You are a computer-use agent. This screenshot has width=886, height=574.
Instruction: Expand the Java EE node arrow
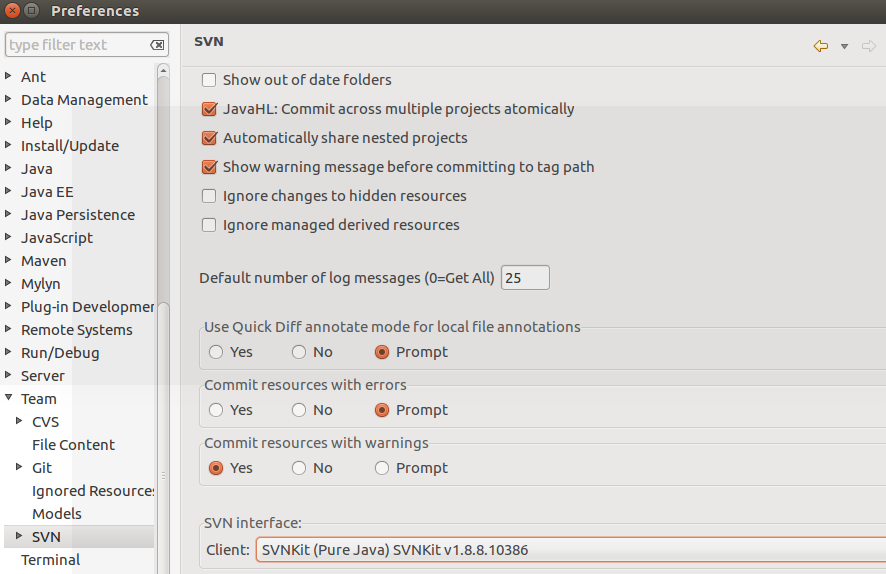(8, 190)
